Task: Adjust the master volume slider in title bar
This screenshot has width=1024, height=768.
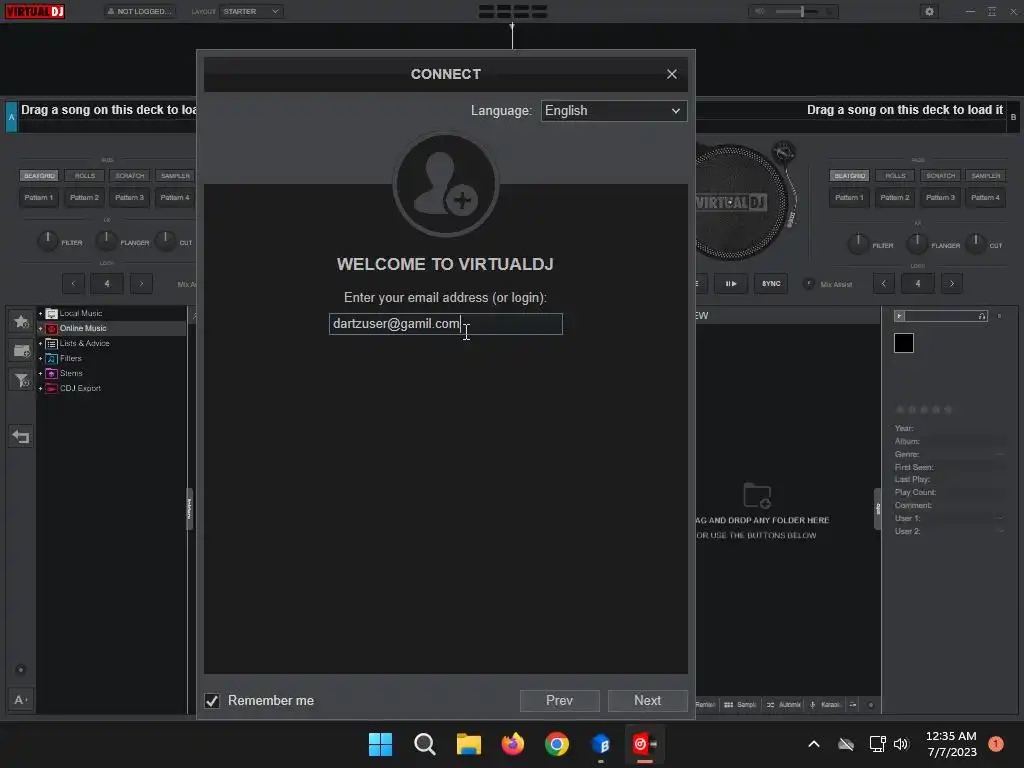Action: [x=803, y=12]
